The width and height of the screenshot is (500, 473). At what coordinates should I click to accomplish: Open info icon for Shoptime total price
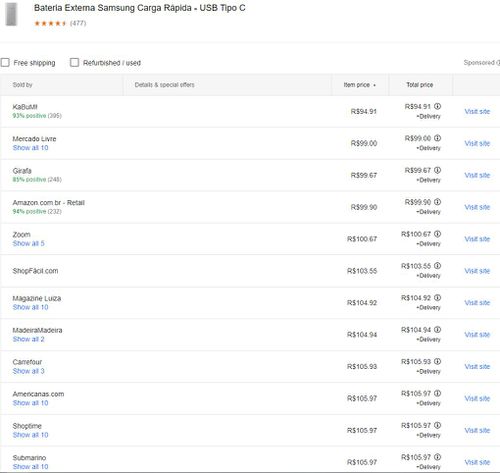(438, 425)
